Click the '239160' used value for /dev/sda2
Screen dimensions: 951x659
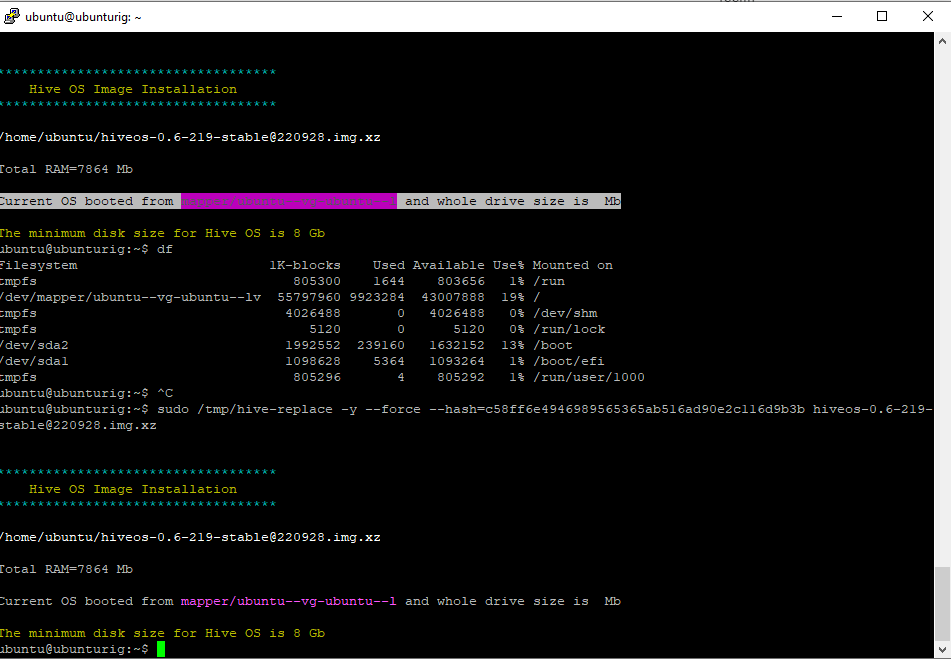[x=381, y=346]
